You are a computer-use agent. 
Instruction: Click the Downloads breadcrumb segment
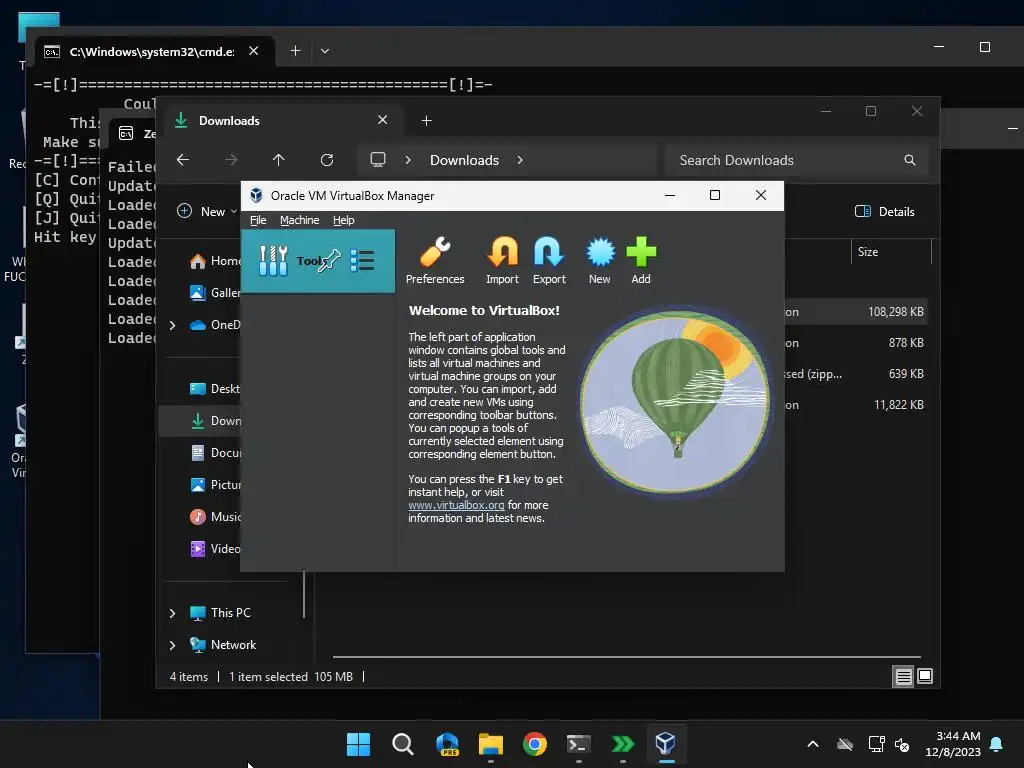(464, 160)
